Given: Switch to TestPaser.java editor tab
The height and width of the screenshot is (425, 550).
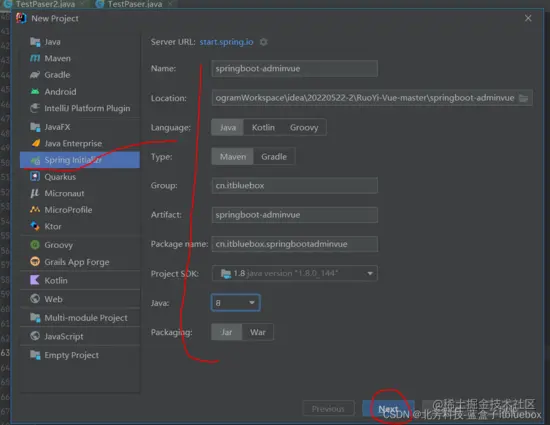Looking at the screenshot, I should click(x=134, y=4).
